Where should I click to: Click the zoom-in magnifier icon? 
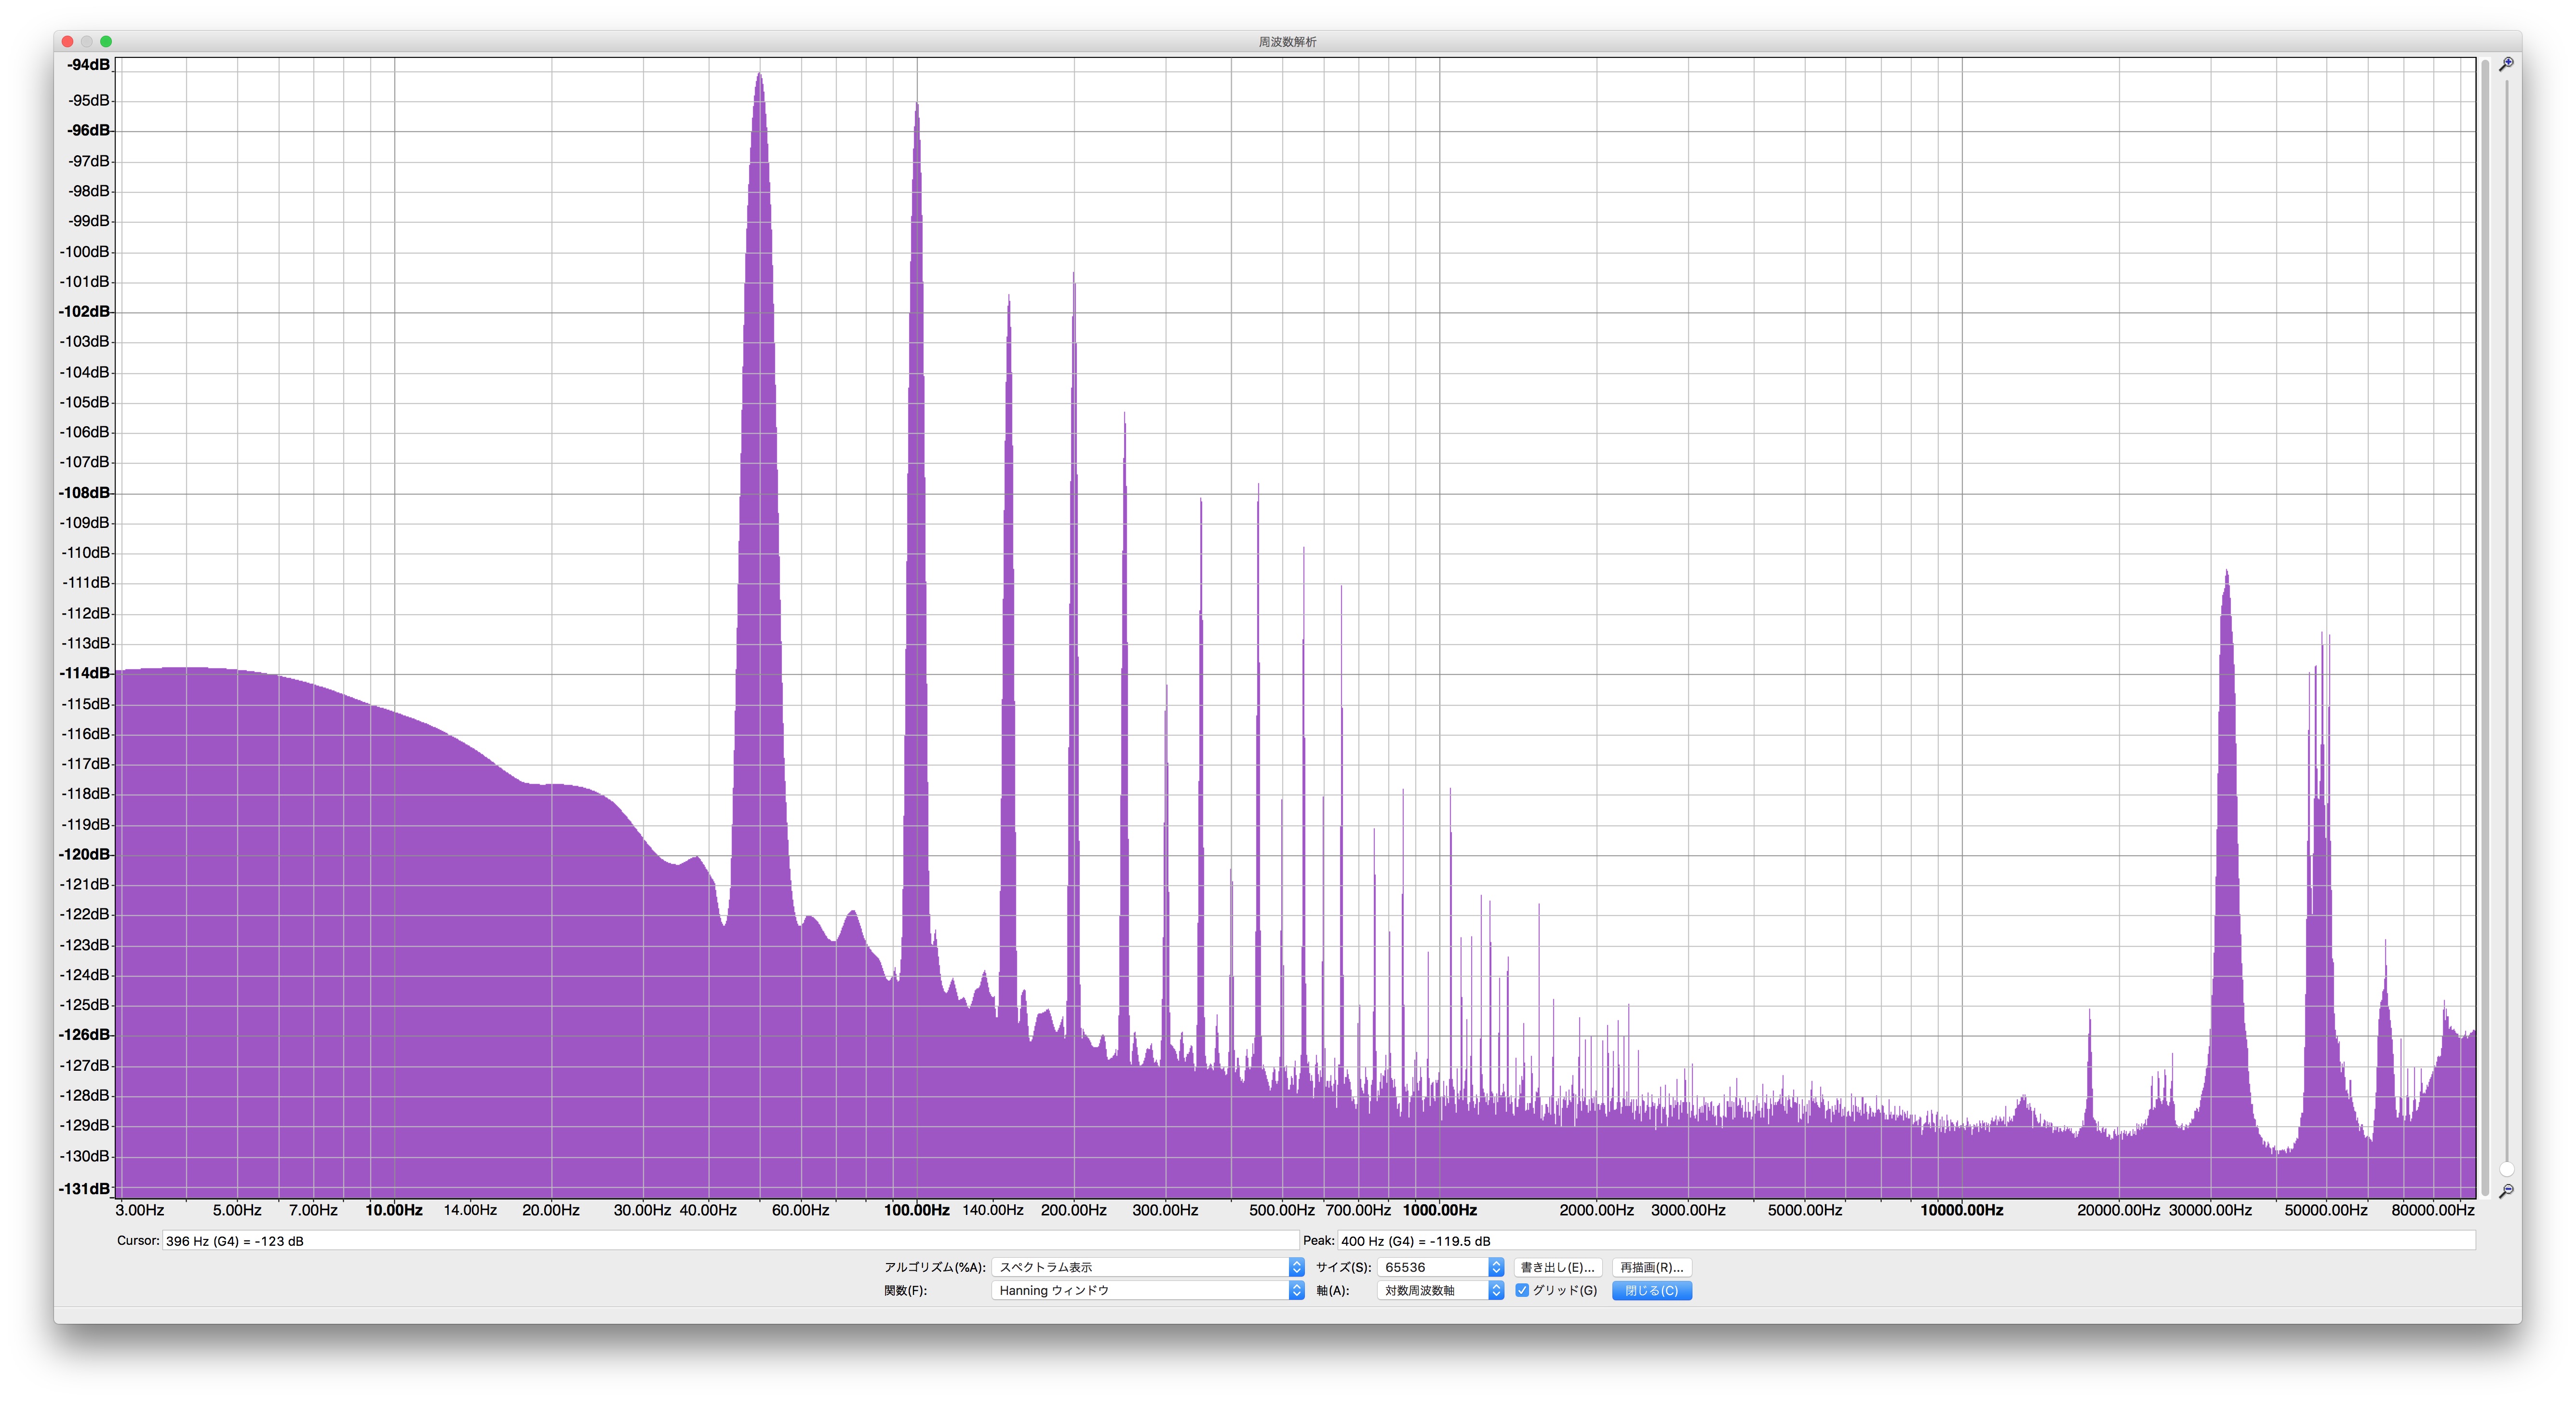pyautogui.click(x=2506, y=64)
